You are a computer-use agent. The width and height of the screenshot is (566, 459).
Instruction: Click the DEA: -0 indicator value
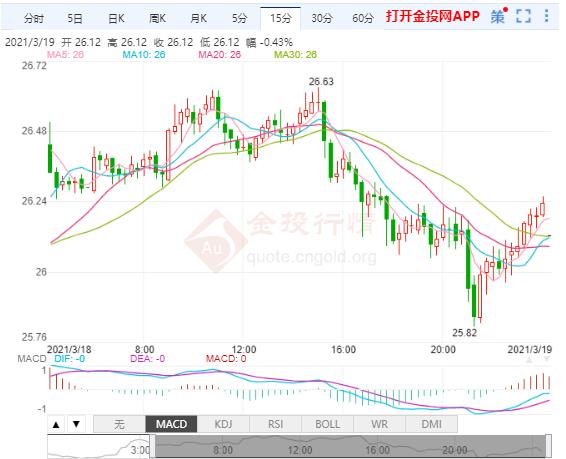click(147, 359)
